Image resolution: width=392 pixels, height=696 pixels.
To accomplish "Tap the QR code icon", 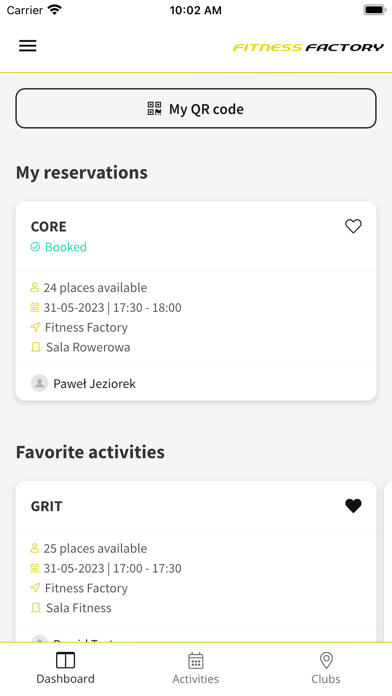I will [x=154, y=109].
